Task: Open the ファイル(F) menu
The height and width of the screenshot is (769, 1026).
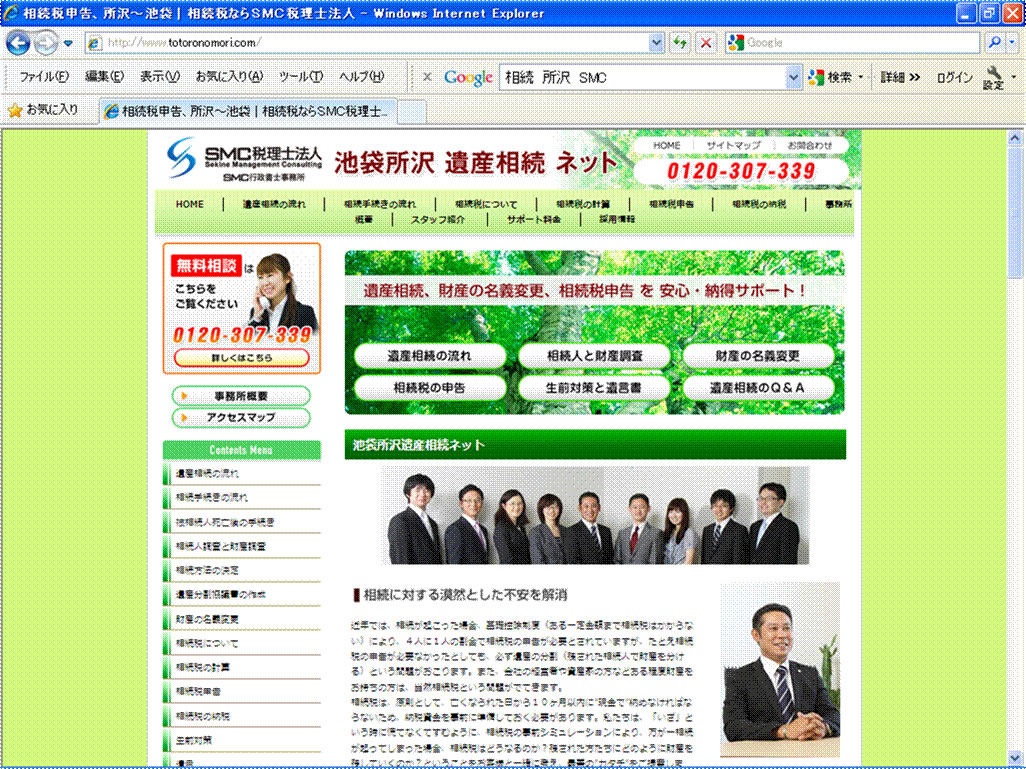Action: tap(44, 77)
